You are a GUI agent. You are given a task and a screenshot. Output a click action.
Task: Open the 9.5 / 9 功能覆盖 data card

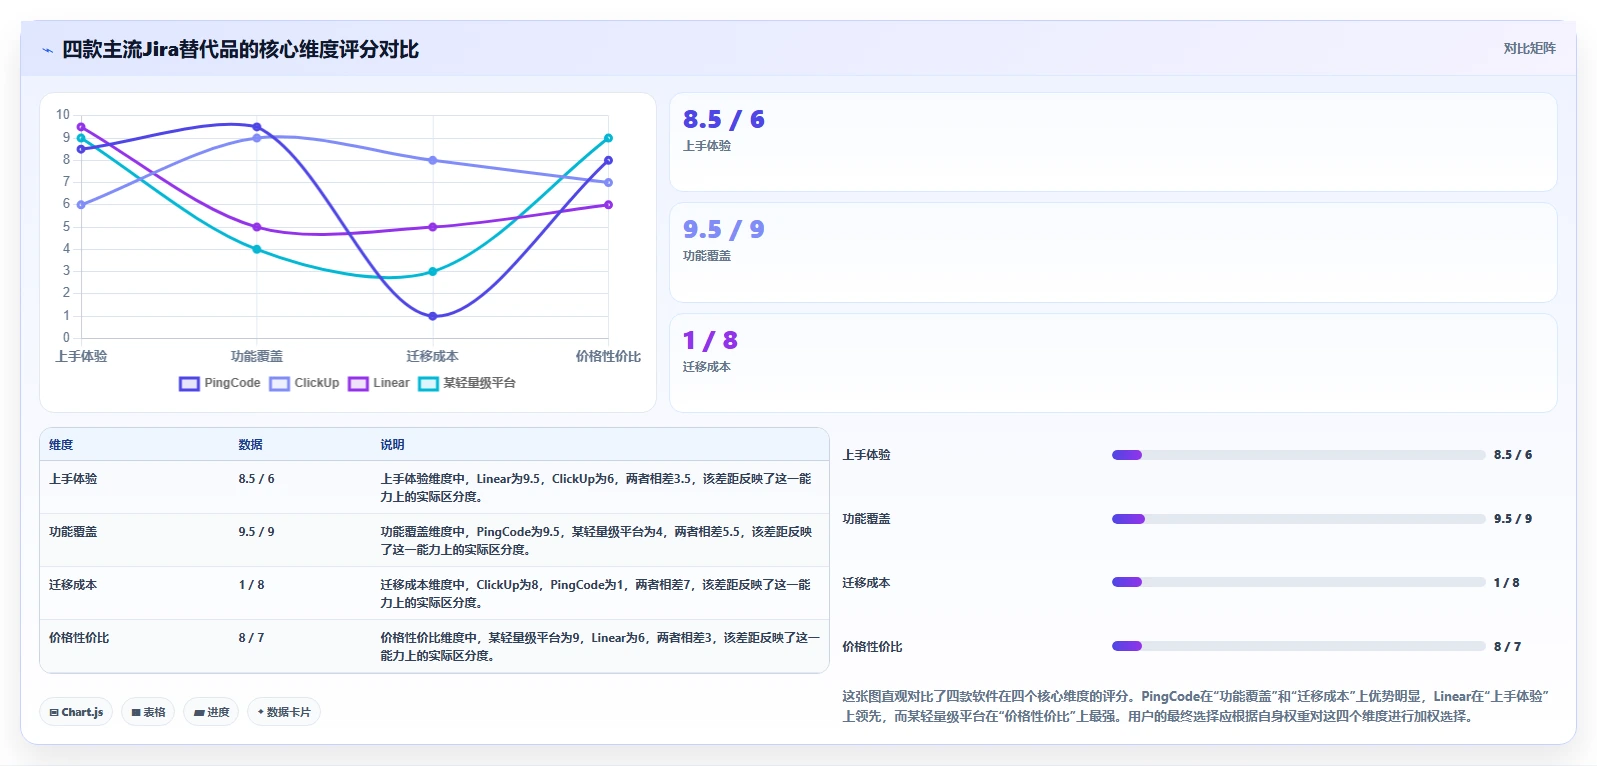[x=1113, y=253]
